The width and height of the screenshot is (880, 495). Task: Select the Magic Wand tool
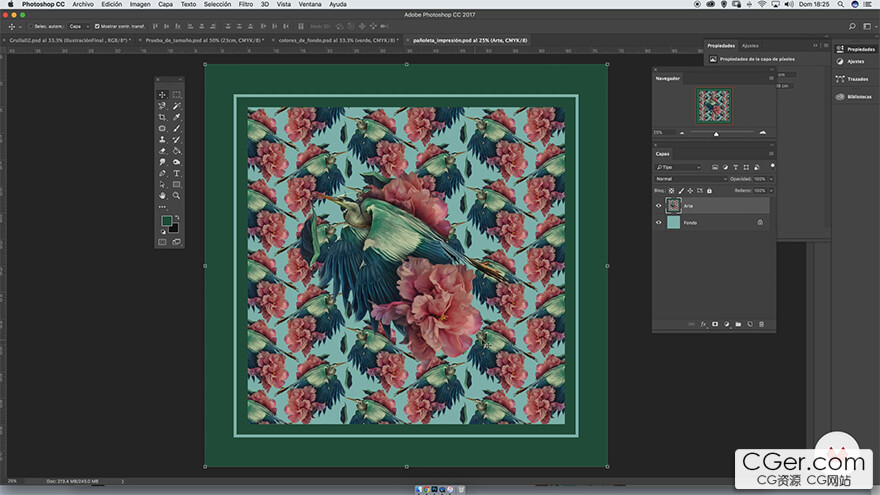pos(176,106)
